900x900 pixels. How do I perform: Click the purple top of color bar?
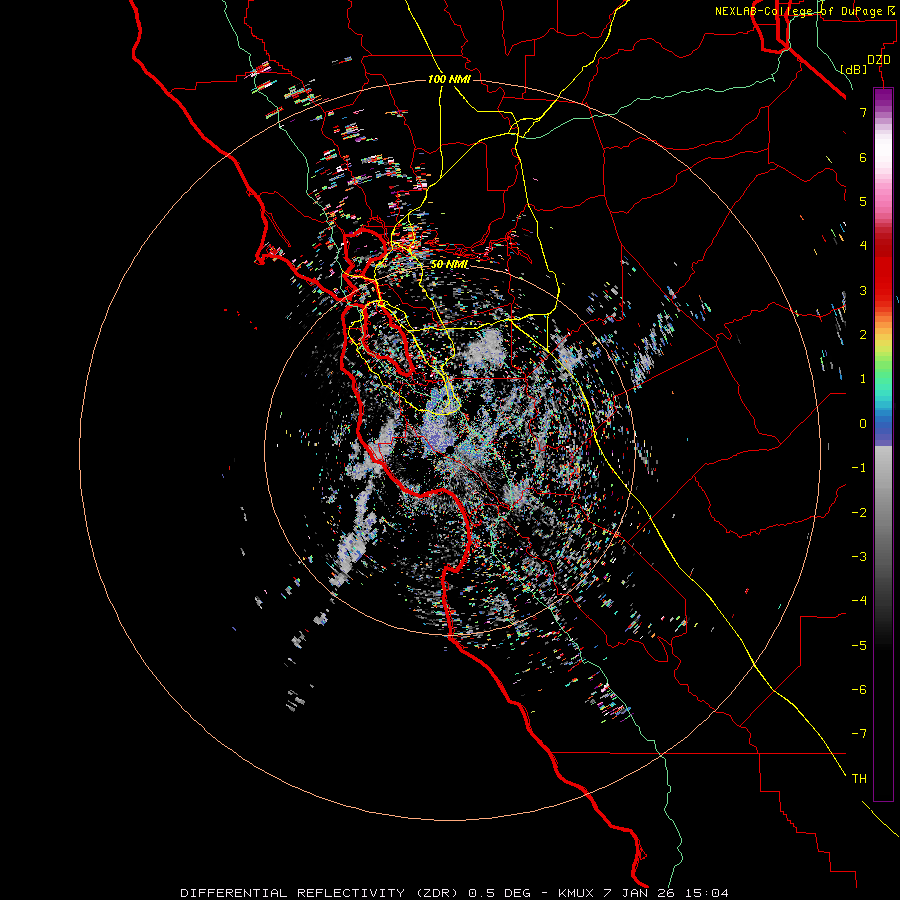(x=883, y=98)
